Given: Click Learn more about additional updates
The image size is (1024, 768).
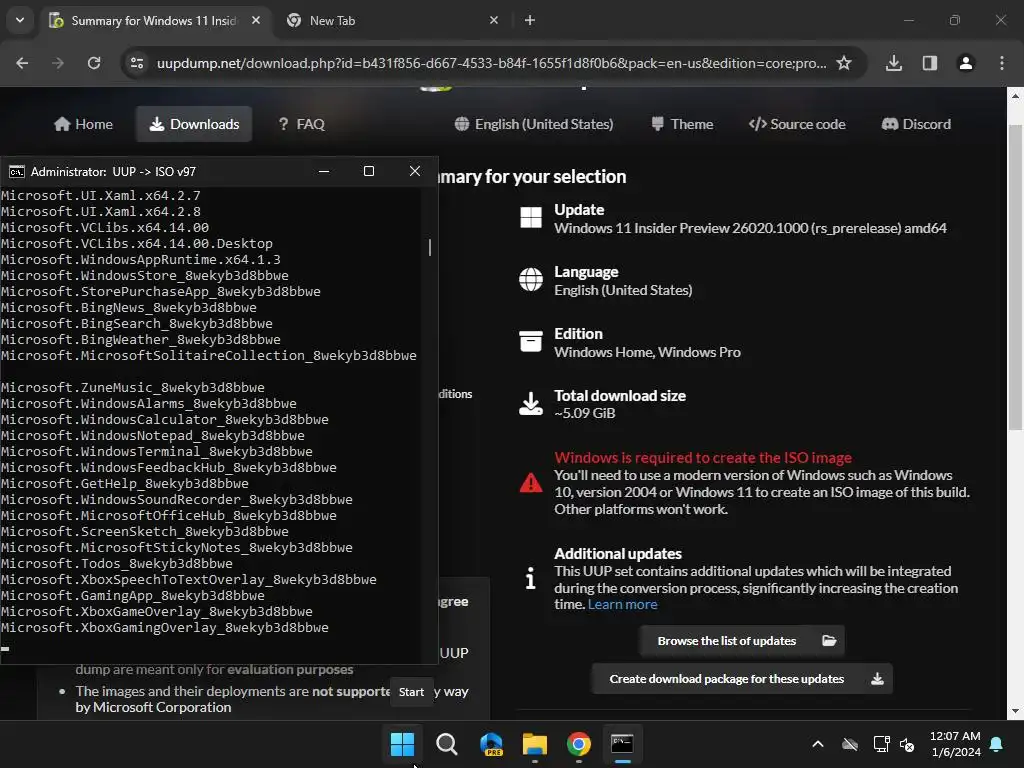Looking at the screenshot, I should coord(622,605).
